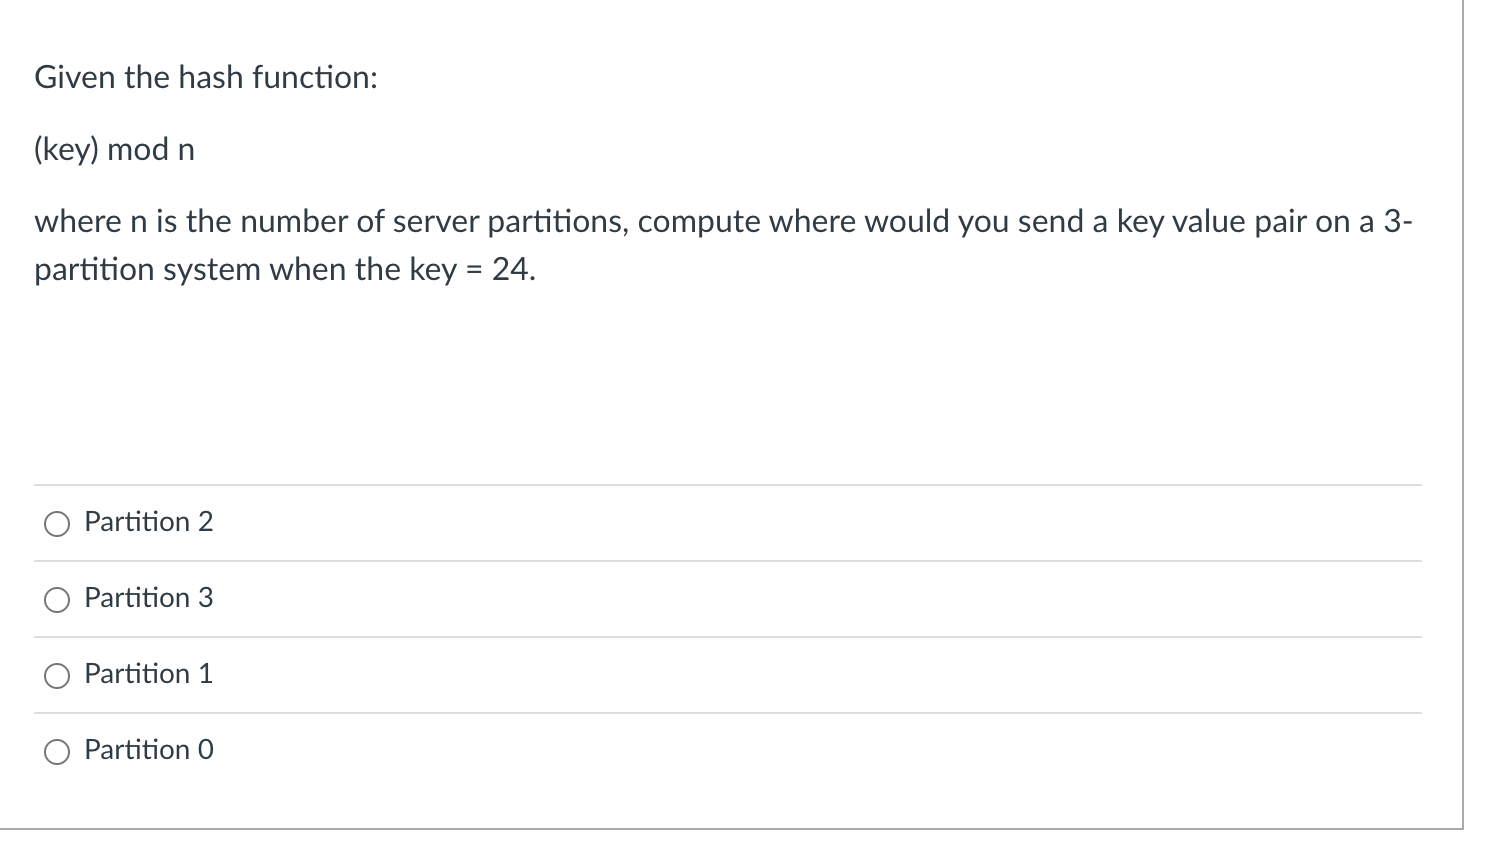Choose the Partition 3 radio option
The height and width of the screenshot is (852, 1500).
pyautogui.click(x=57, y=600)
